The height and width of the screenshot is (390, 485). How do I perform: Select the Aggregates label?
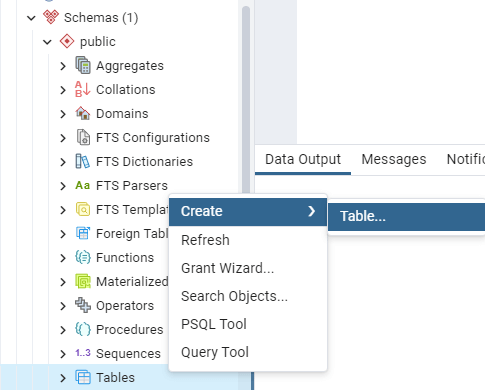pos(130,66)
